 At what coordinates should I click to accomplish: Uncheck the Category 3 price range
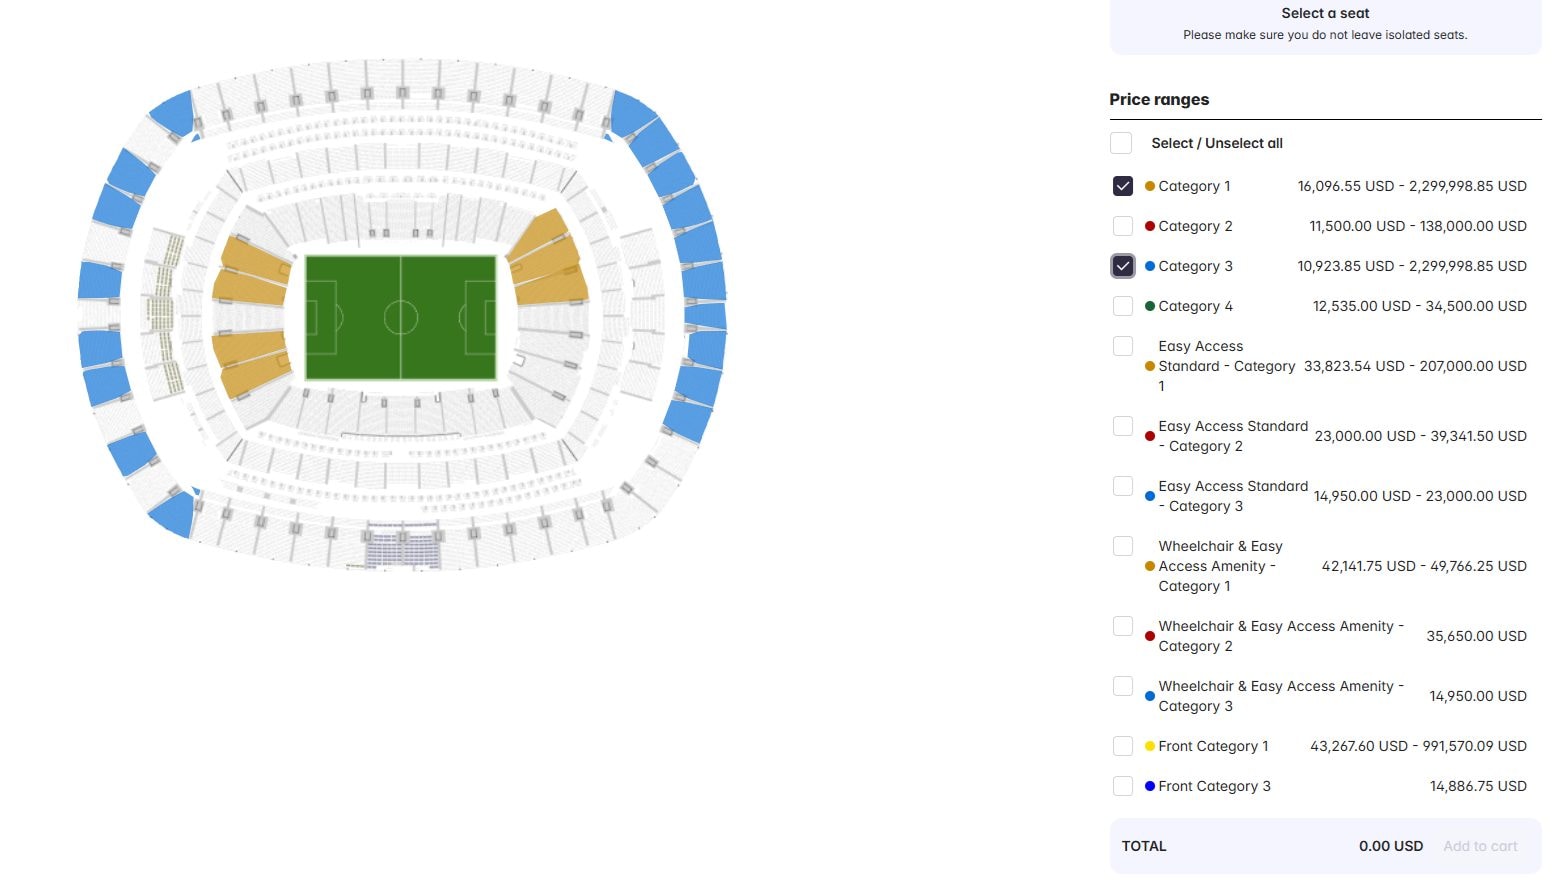point(1122,266)
